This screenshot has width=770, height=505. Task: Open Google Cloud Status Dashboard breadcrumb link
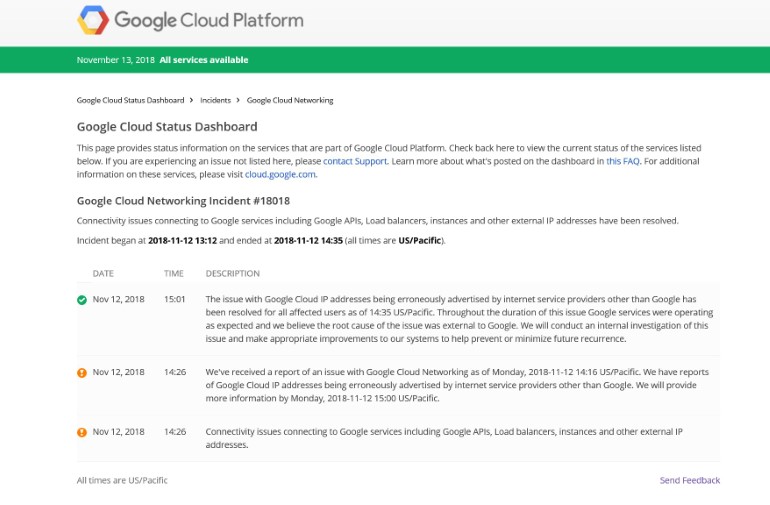(x=130, y=100)
